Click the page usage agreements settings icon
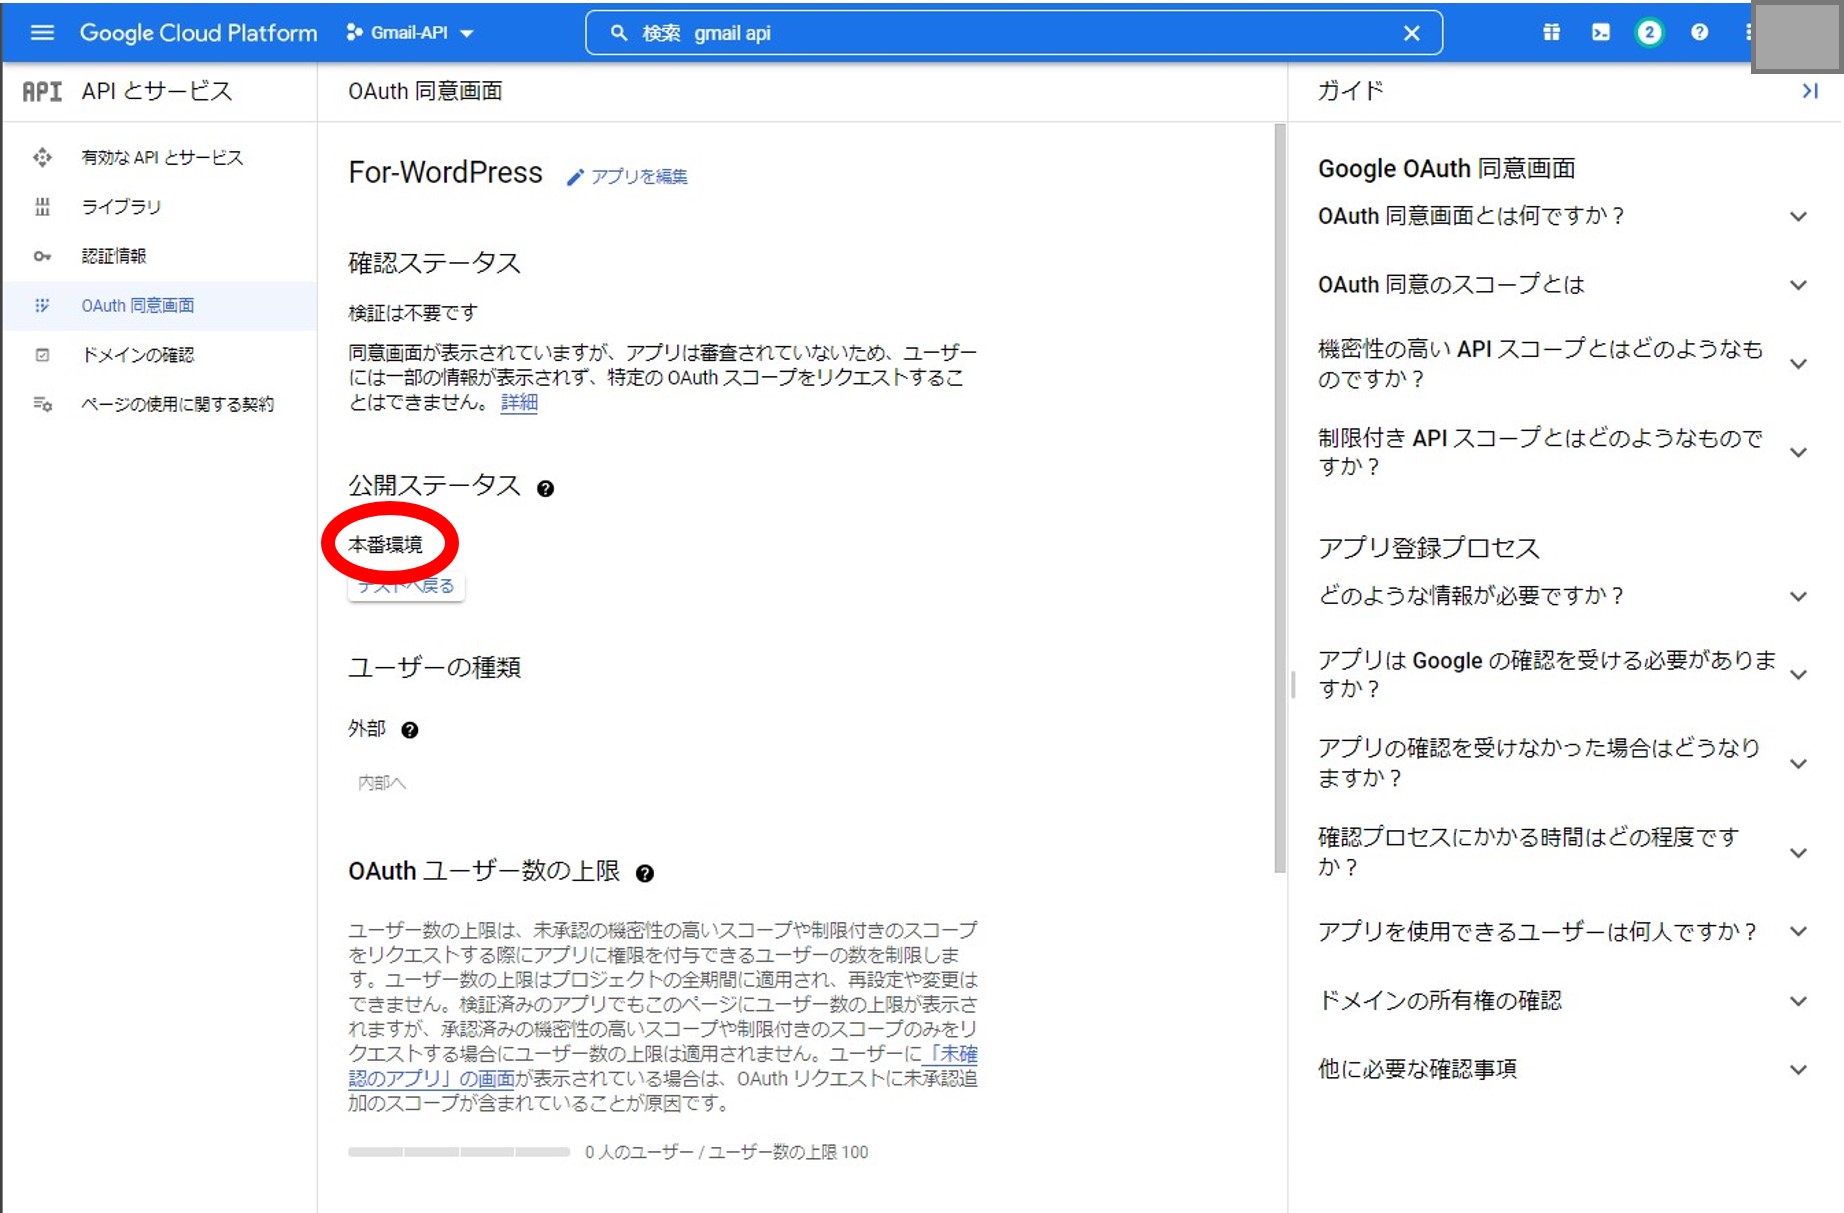1844x1213 pixels. (x=42, y=404)
